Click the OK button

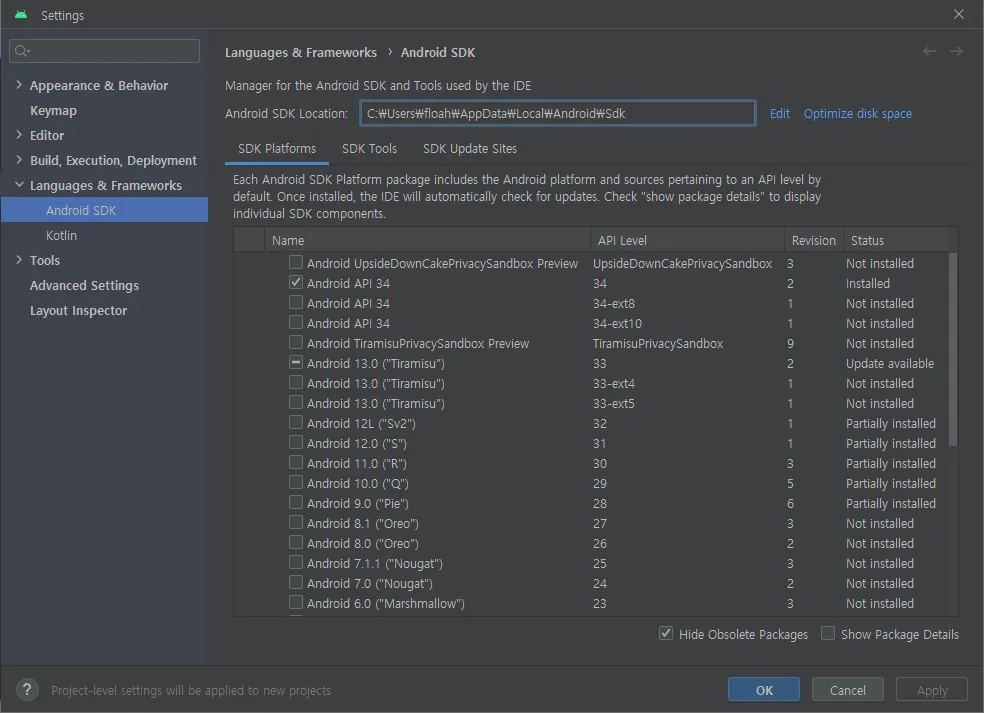point(764,690)
